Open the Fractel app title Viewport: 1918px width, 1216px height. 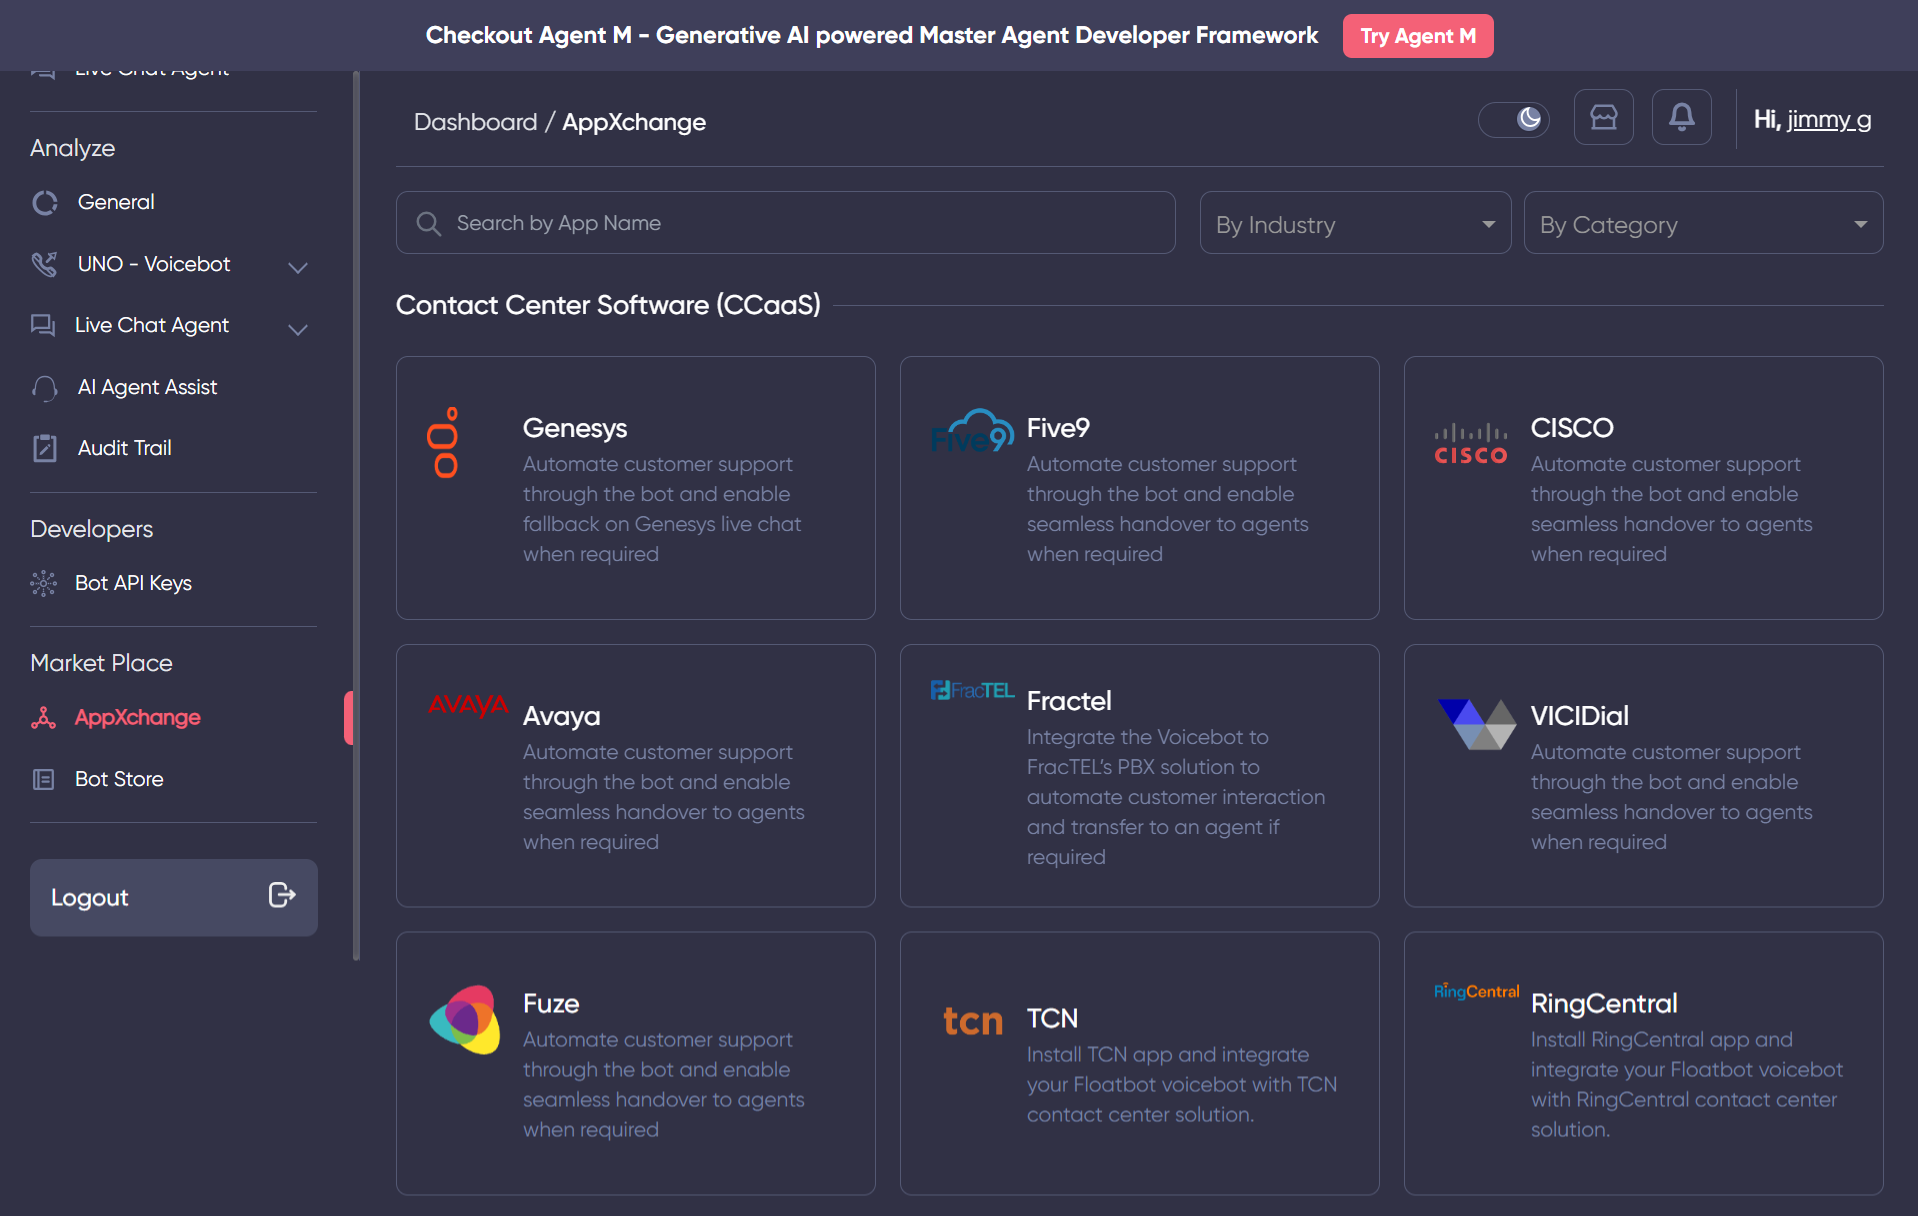[x=1069, y=701]
